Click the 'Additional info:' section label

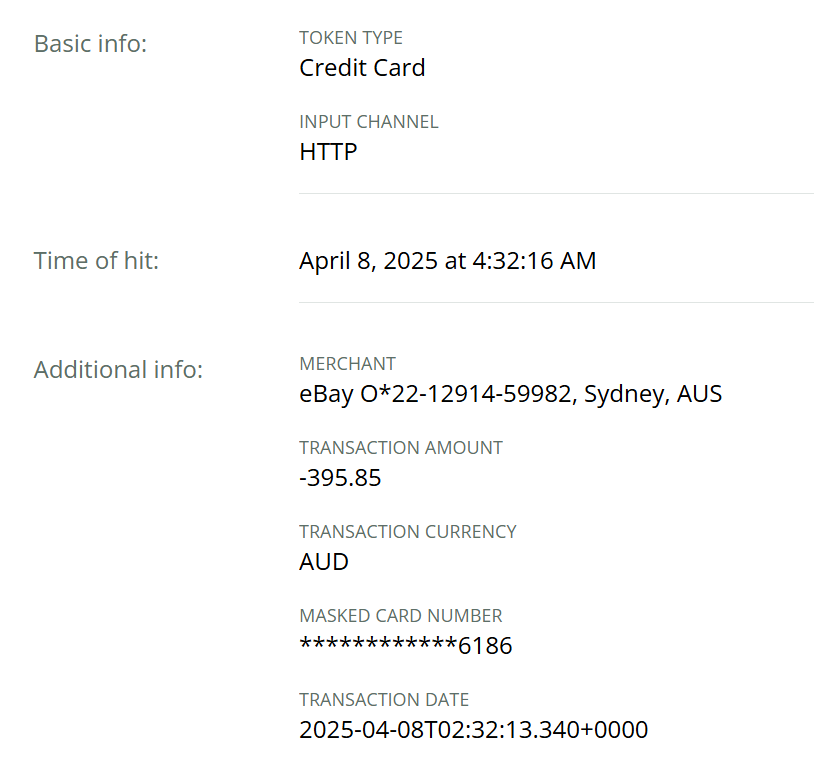point(118,370)
